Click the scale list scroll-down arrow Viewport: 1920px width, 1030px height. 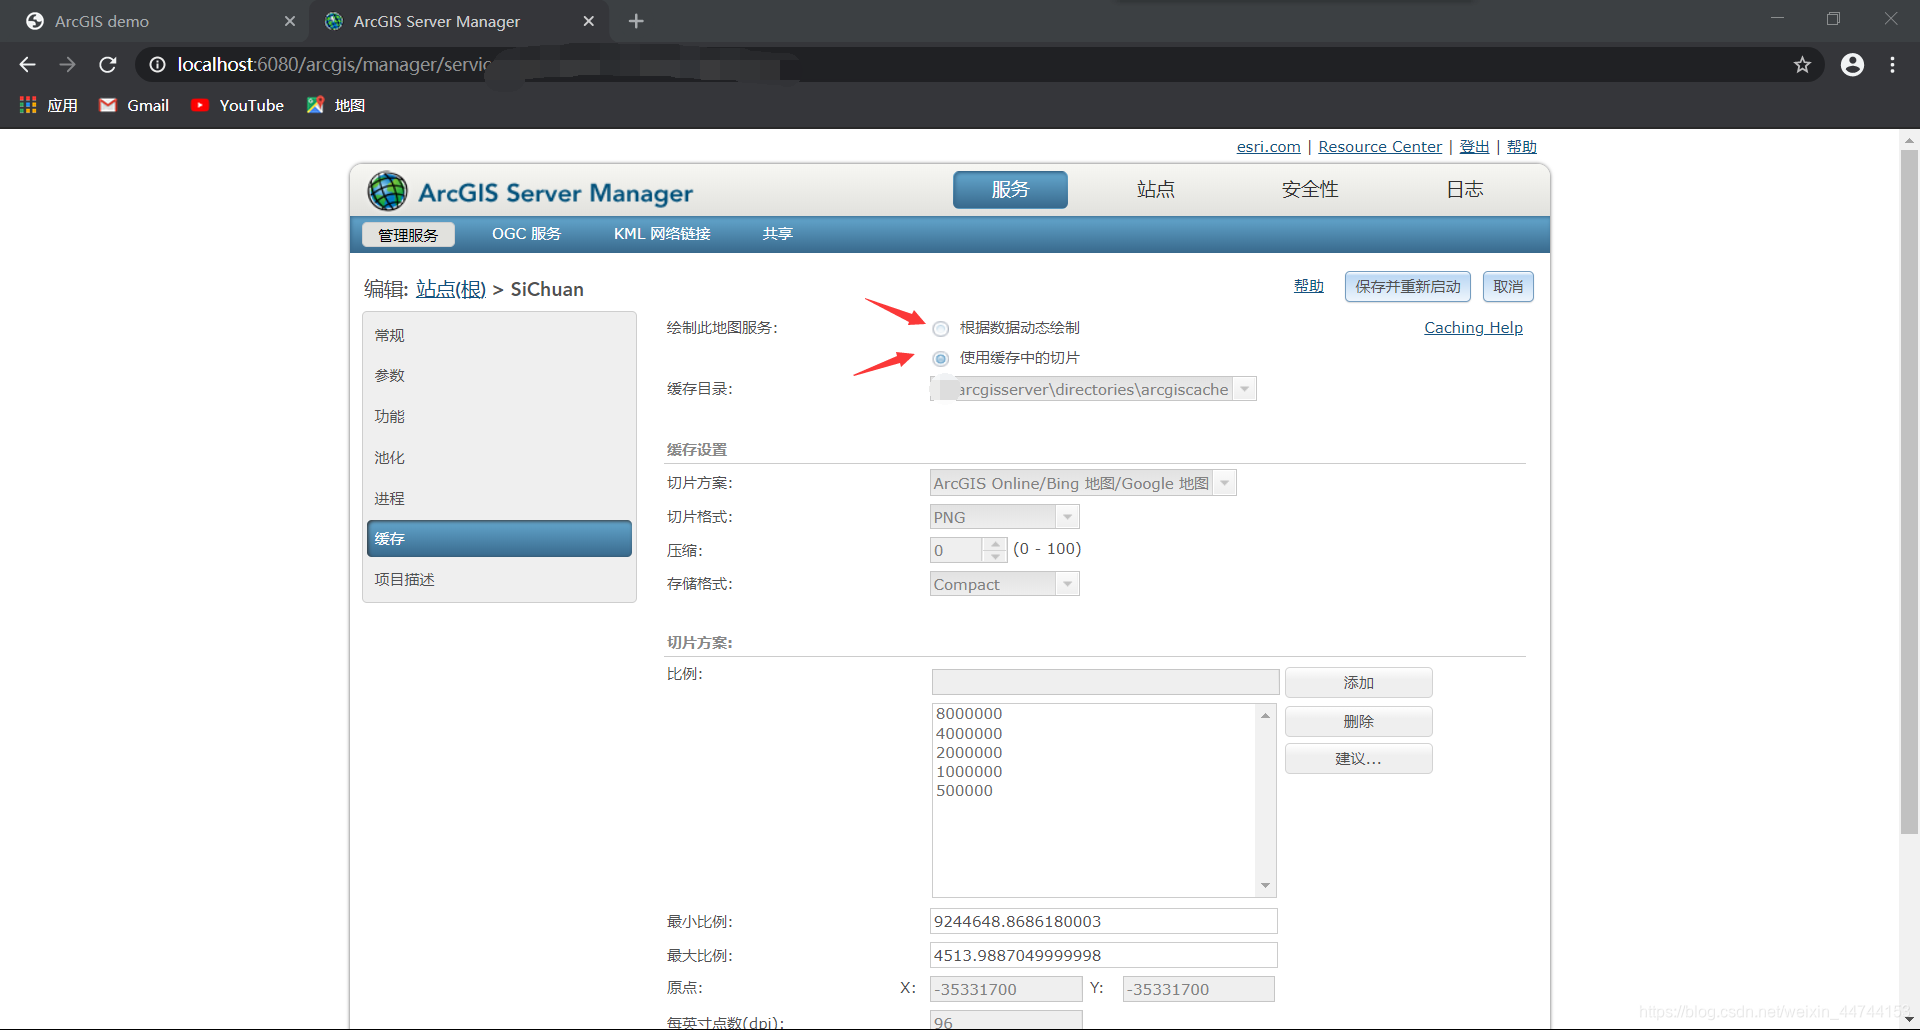(1266, 886)
